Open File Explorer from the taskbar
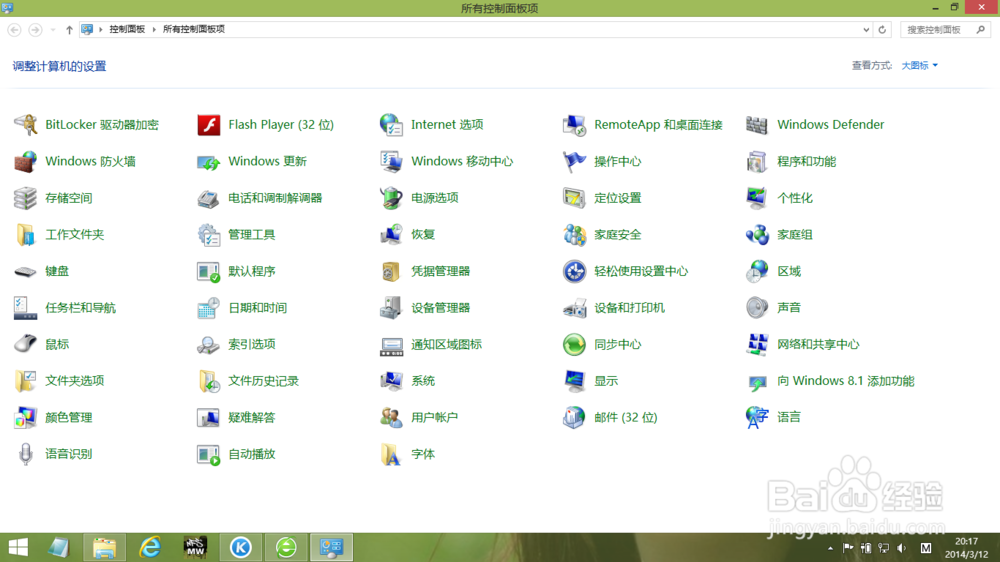The image size is (1000, 562). (x=105, y=547)
